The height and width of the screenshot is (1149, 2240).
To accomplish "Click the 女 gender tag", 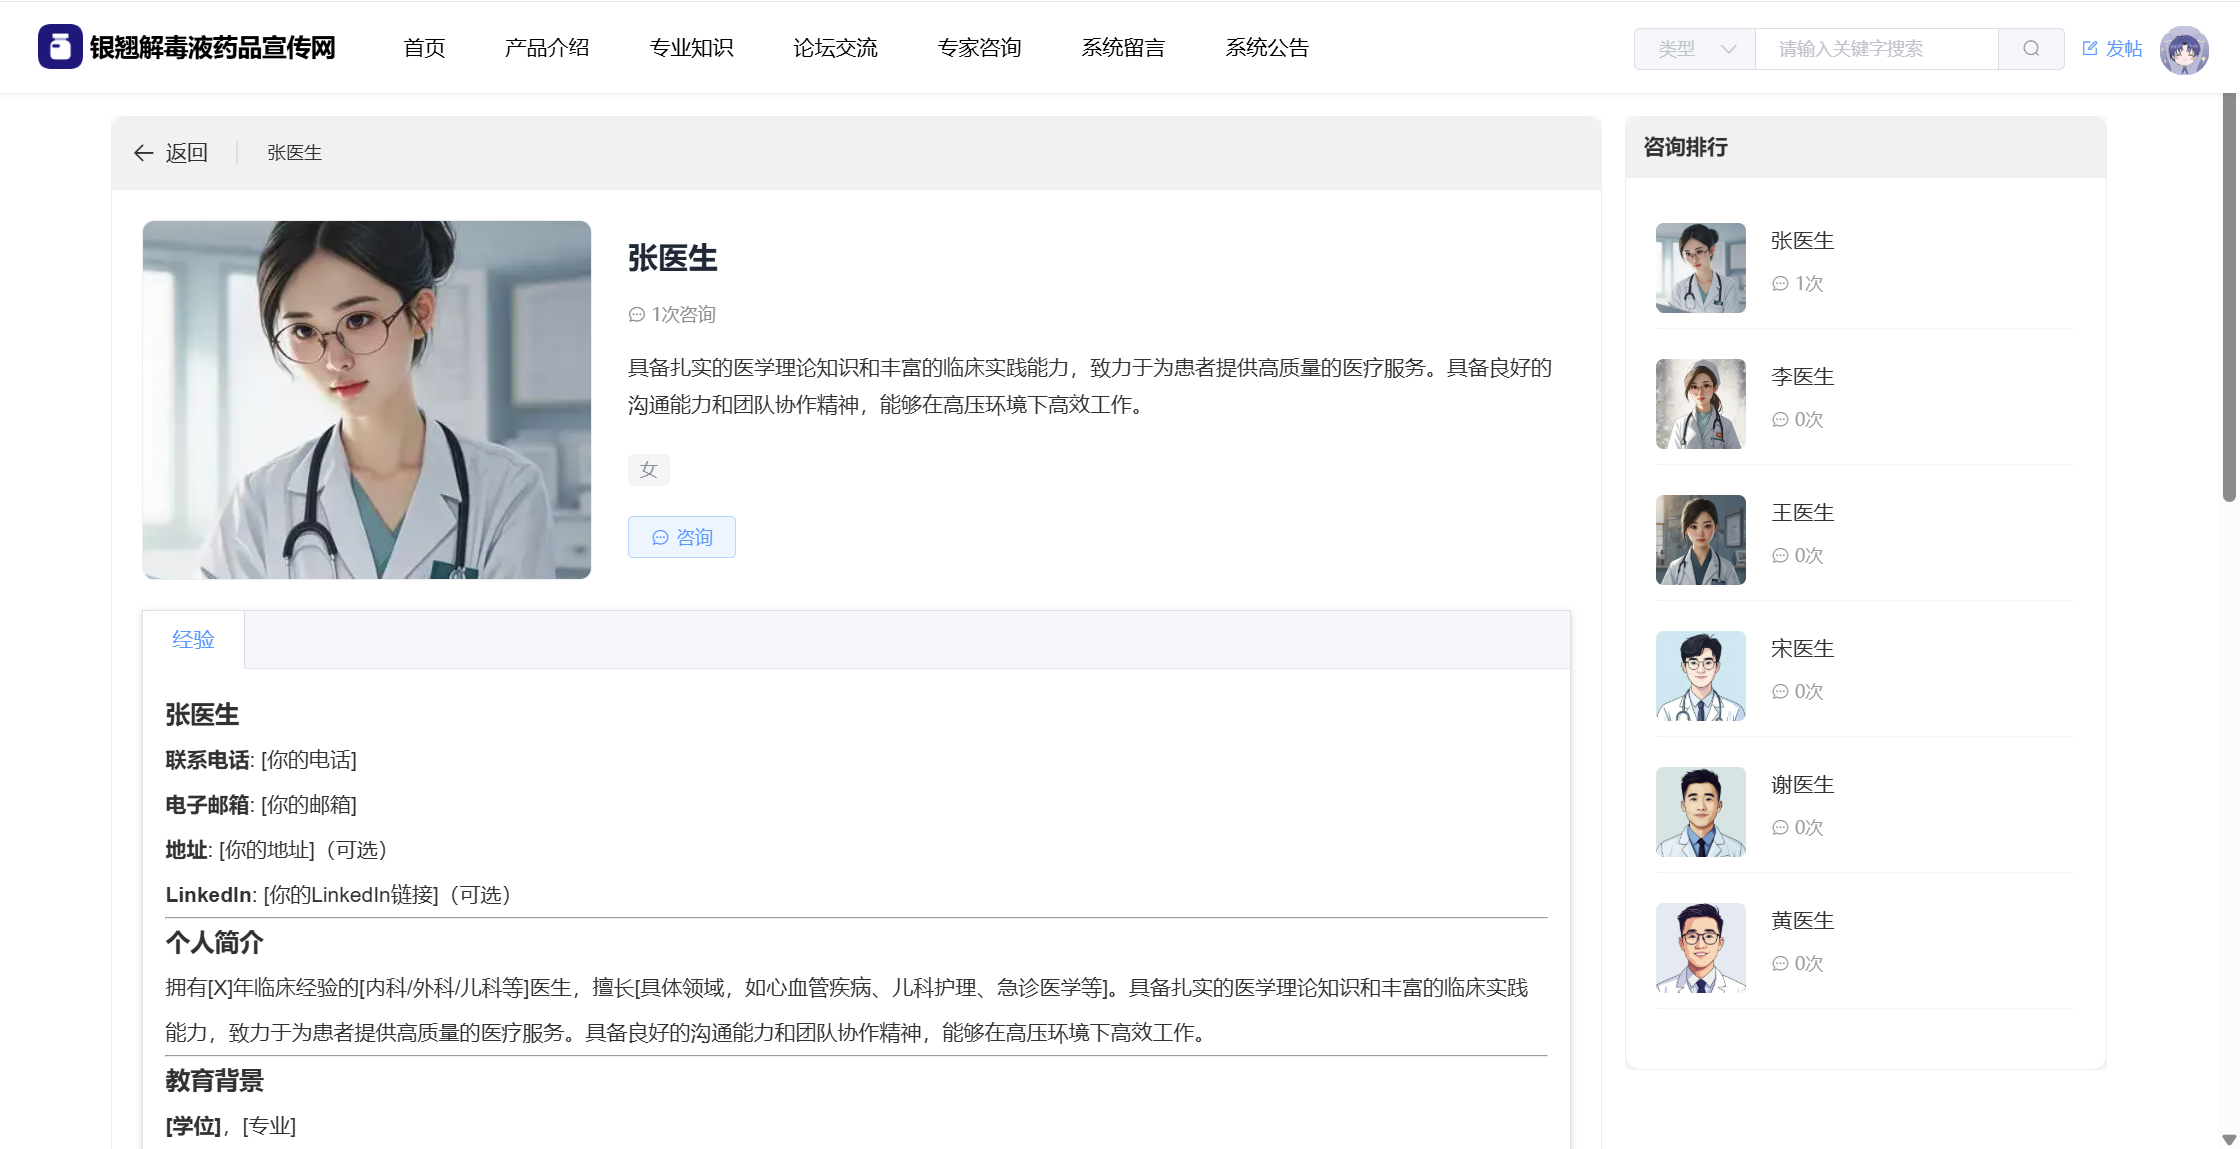I will (648, 470).
